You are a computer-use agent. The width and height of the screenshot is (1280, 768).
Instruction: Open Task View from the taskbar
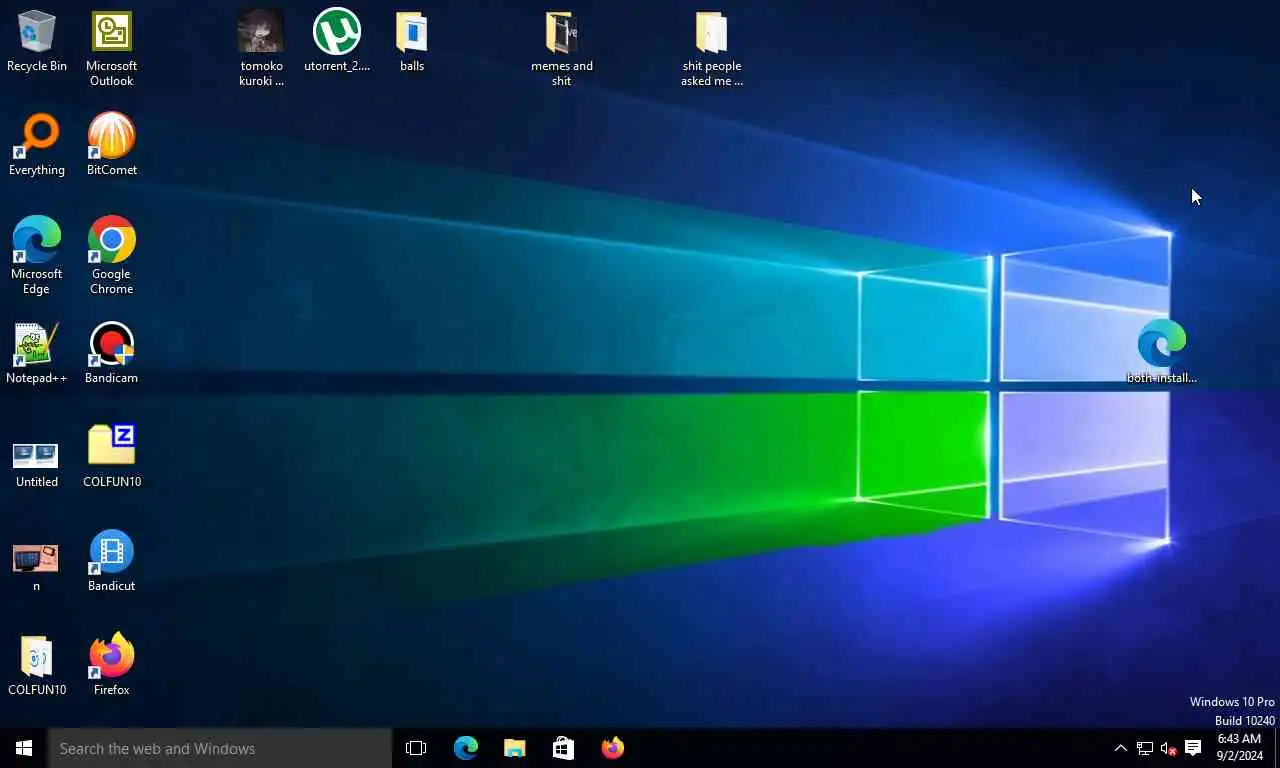(x=416, y=748)
